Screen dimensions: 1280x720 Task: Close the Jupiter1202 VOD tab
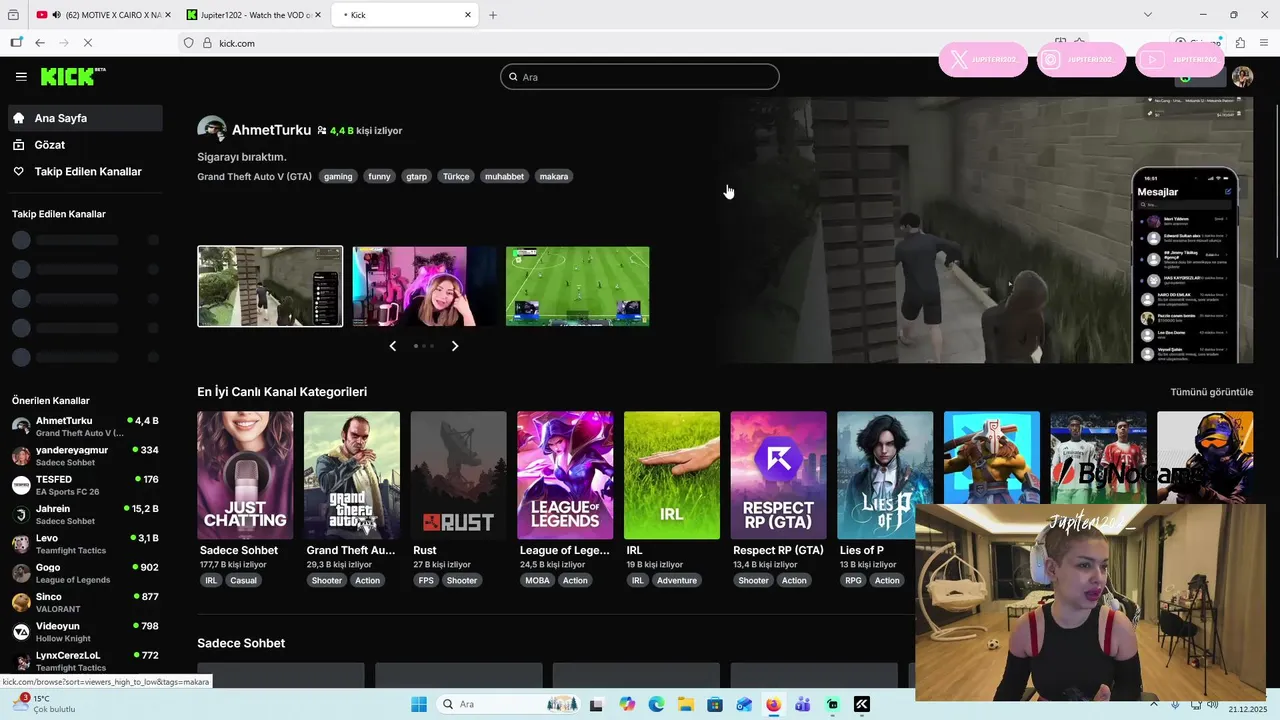318,15
